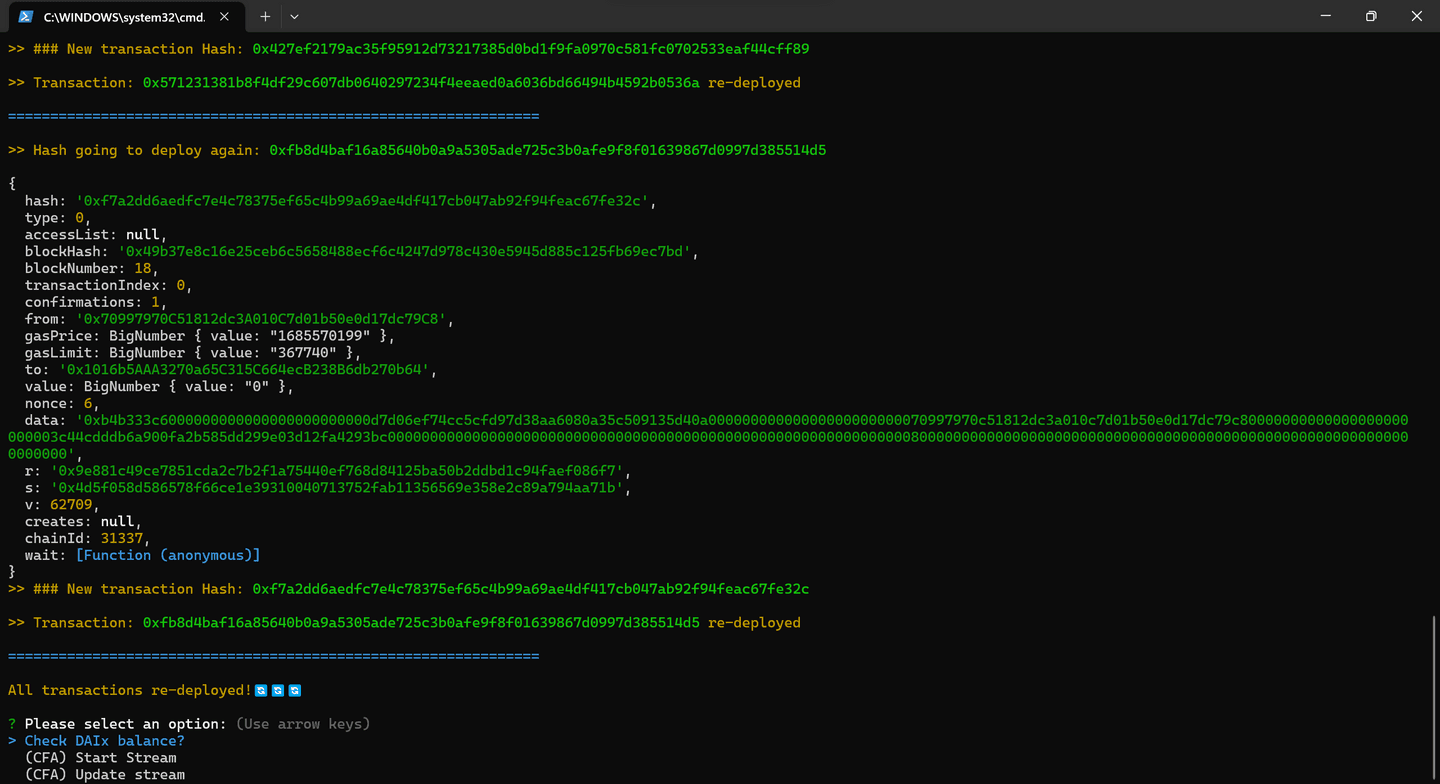
Task: Click the nonce value 6
Action: (x=87, y=405)
